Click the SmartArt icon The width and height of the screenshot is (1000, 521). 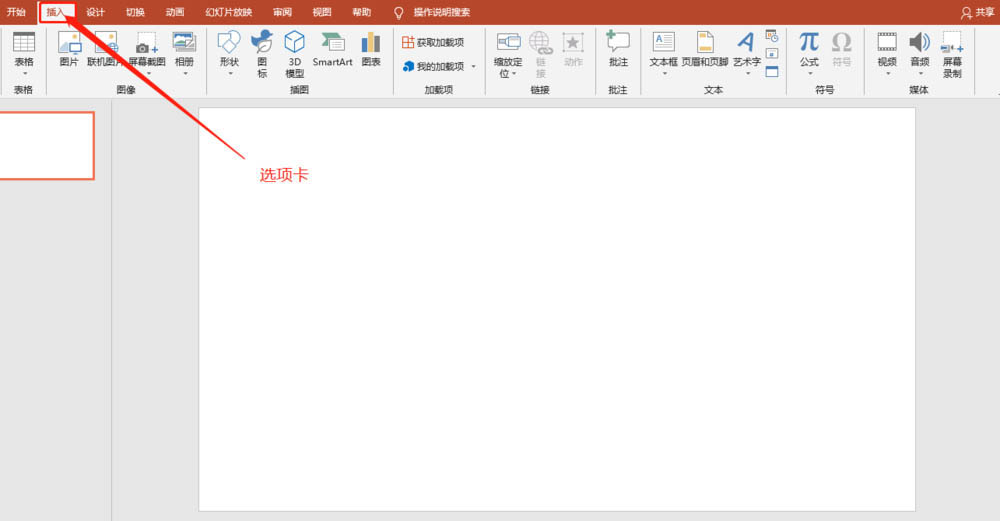(332, 42)
